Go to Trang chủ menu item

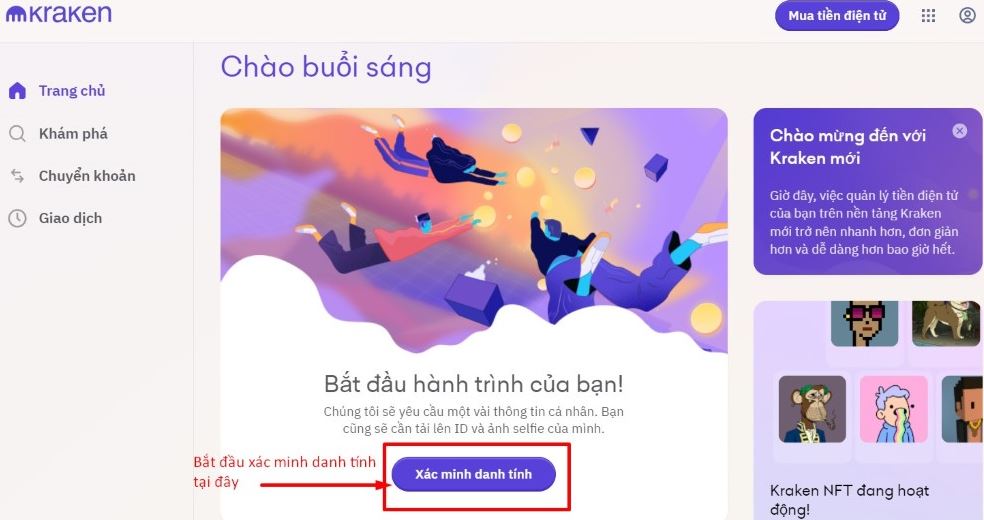[56, 91]
